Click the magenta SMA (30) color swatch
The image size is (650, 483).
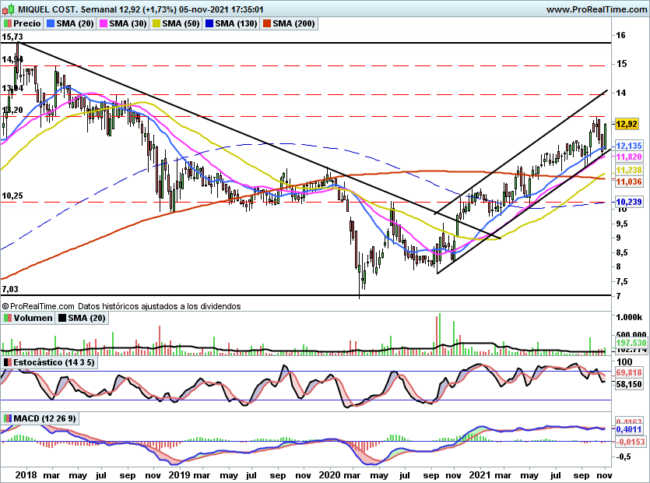[x=104, y=24]
